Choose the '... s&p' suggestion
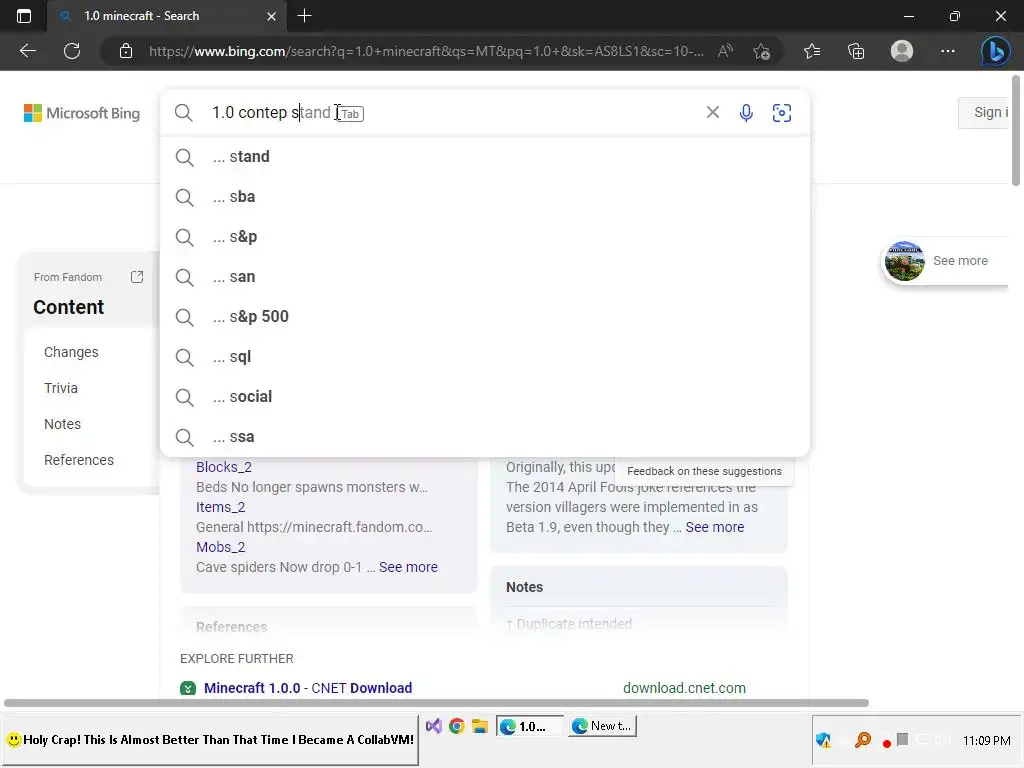Screen dimensions: 1024x768 pos(485,236)
